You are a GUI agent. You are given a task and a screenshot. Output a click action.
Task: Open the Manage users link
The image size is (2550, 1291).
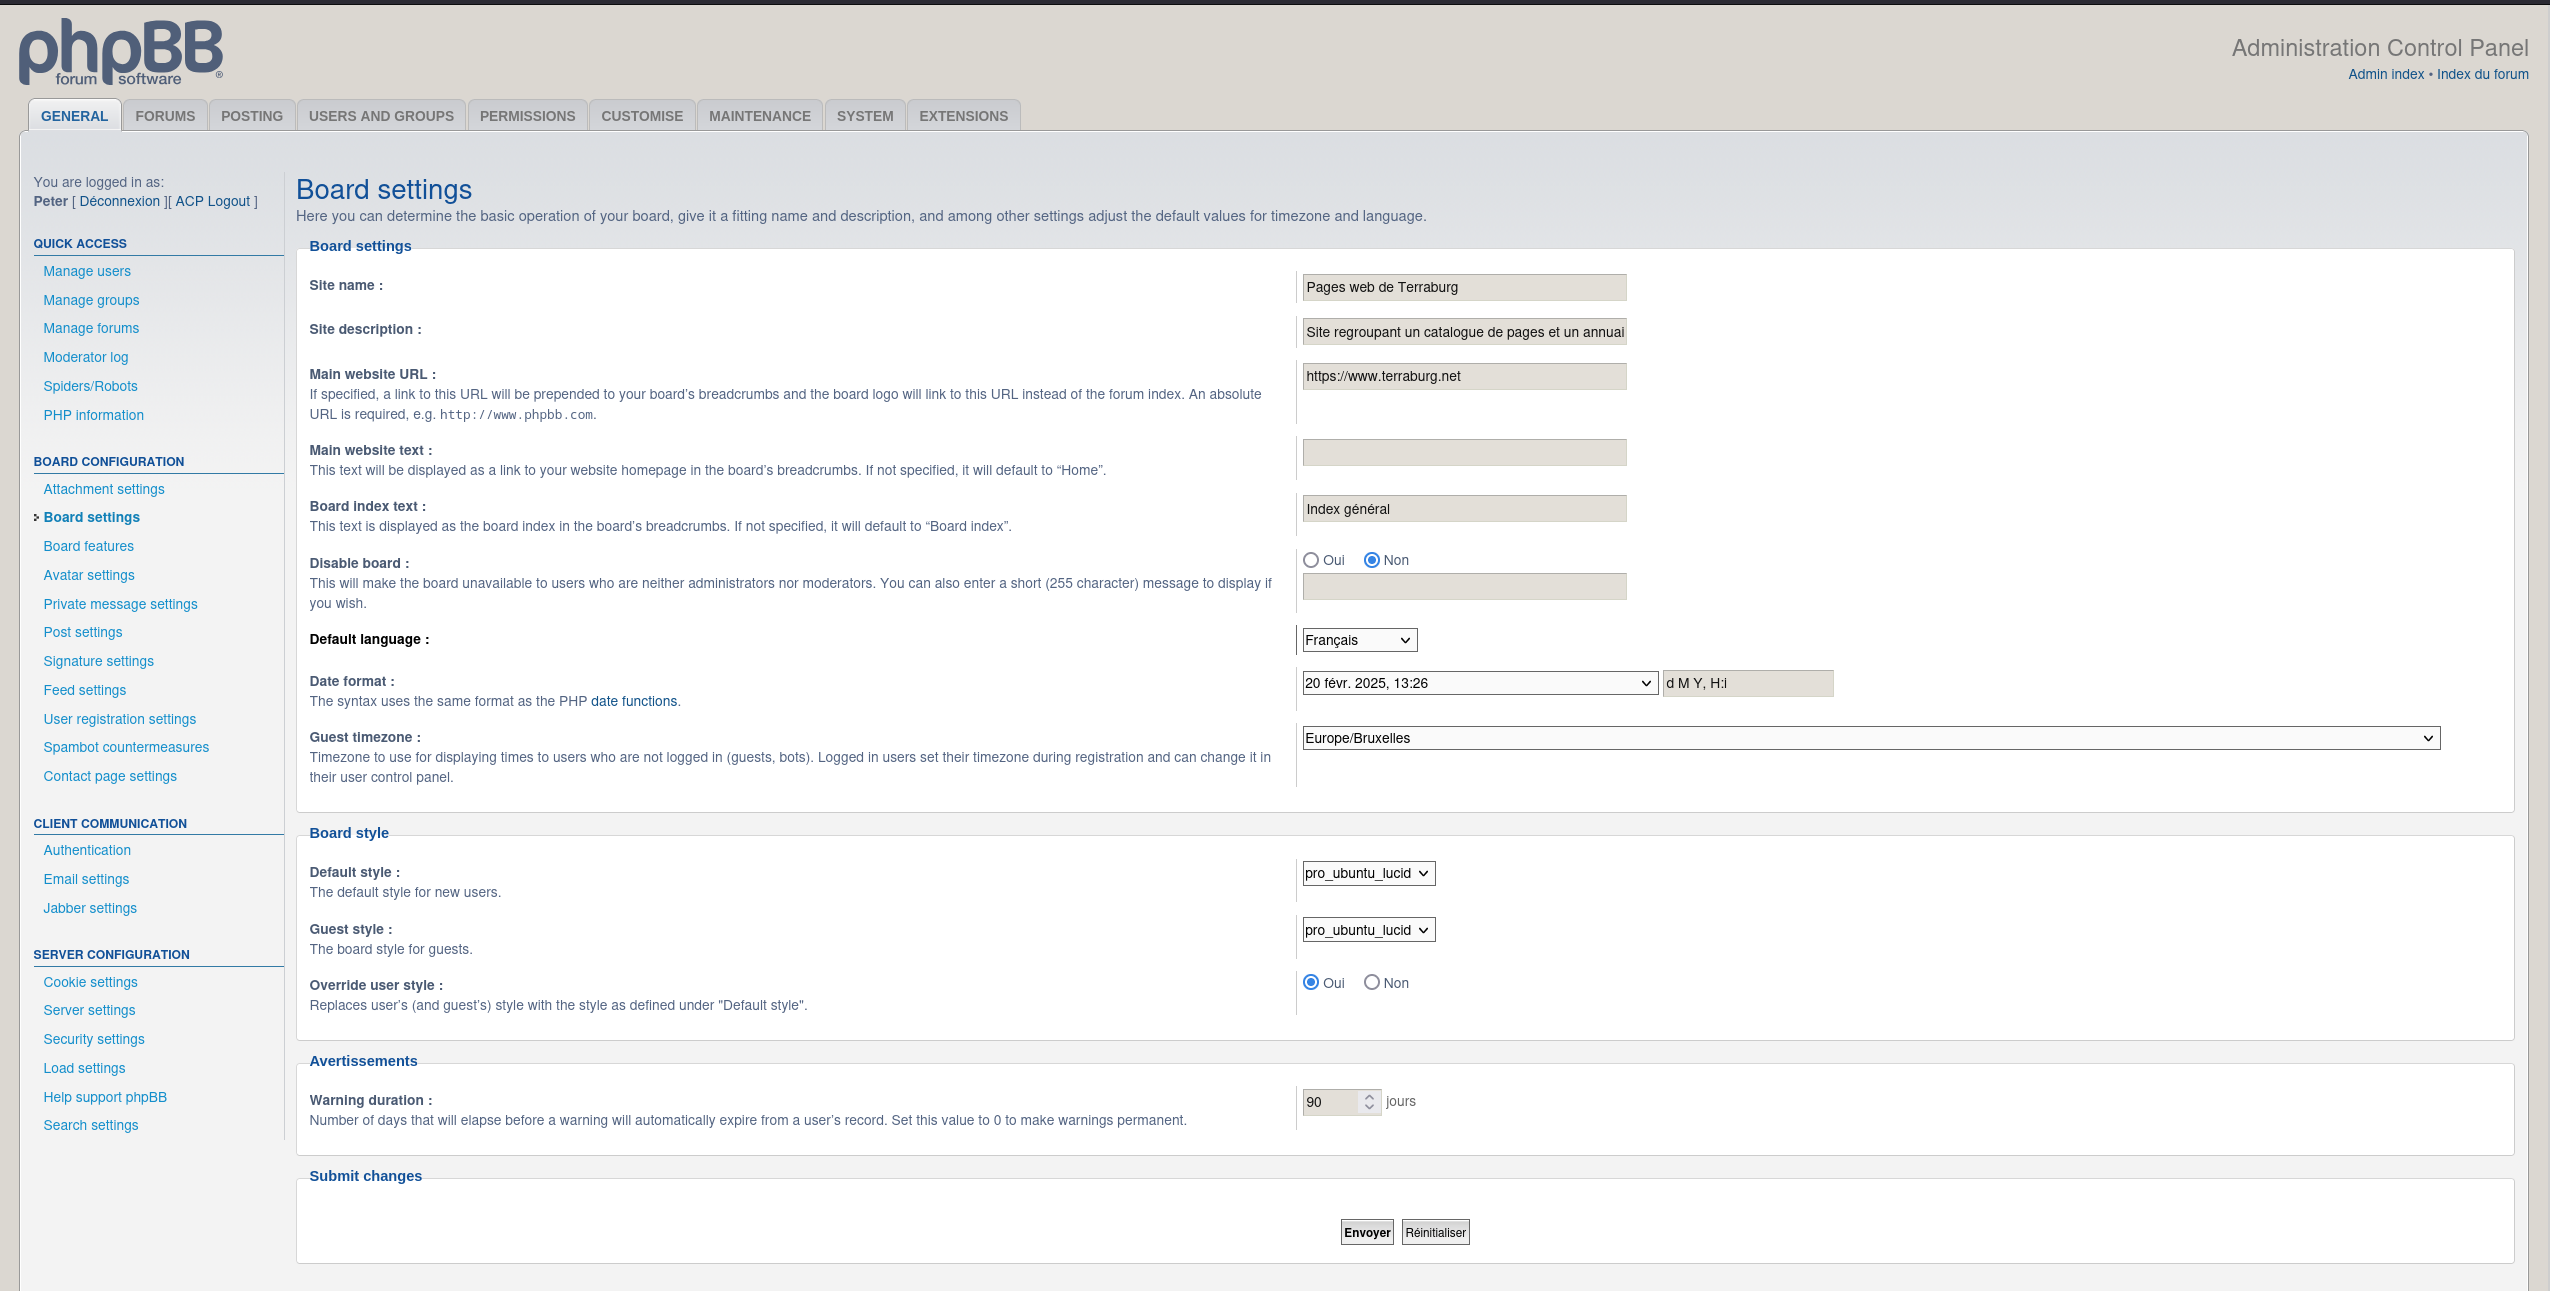(x=87, y=271)
